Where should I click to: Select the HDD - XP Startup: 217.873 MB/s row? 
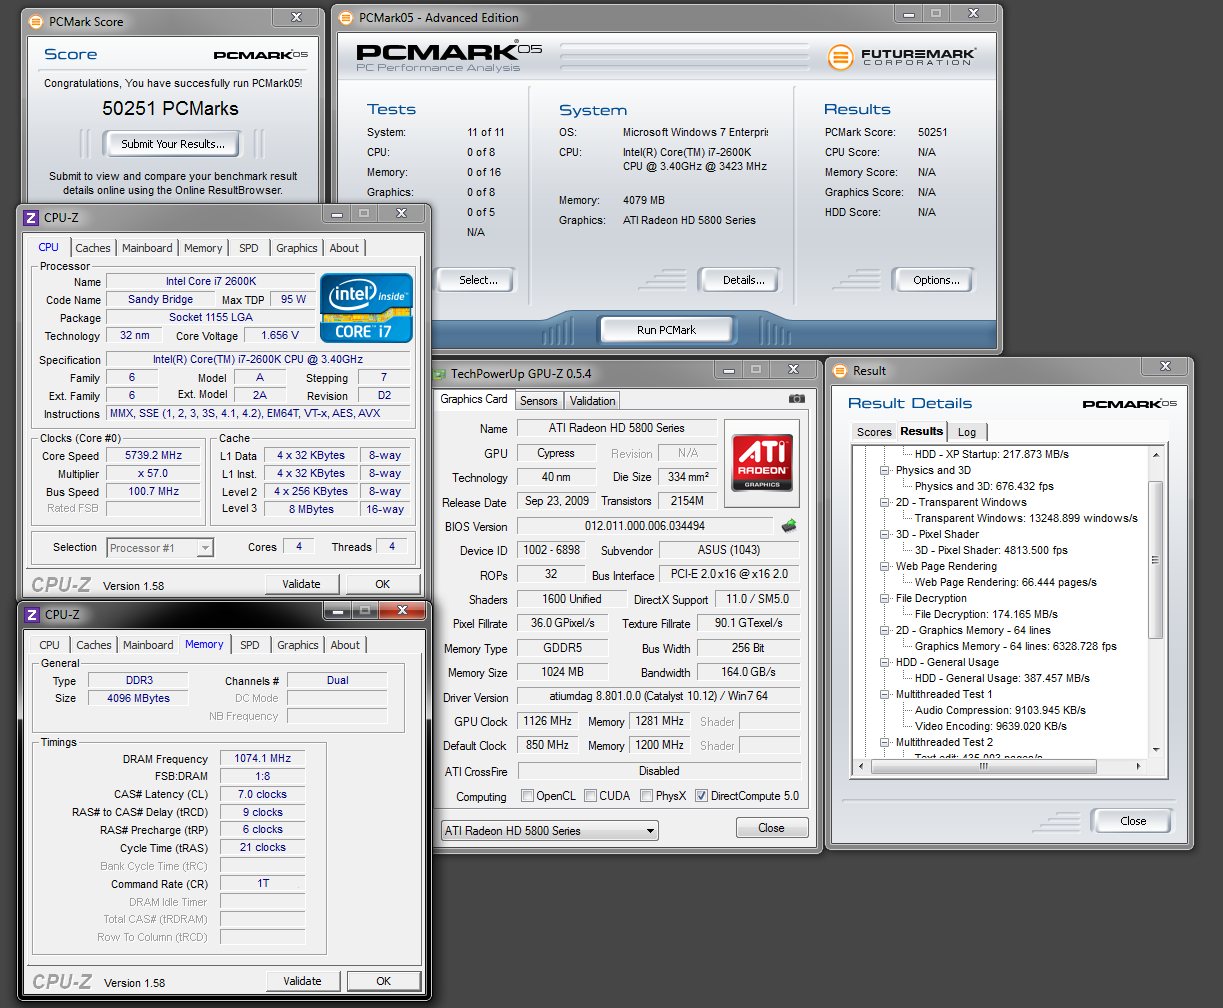click(x=992, y=454)
